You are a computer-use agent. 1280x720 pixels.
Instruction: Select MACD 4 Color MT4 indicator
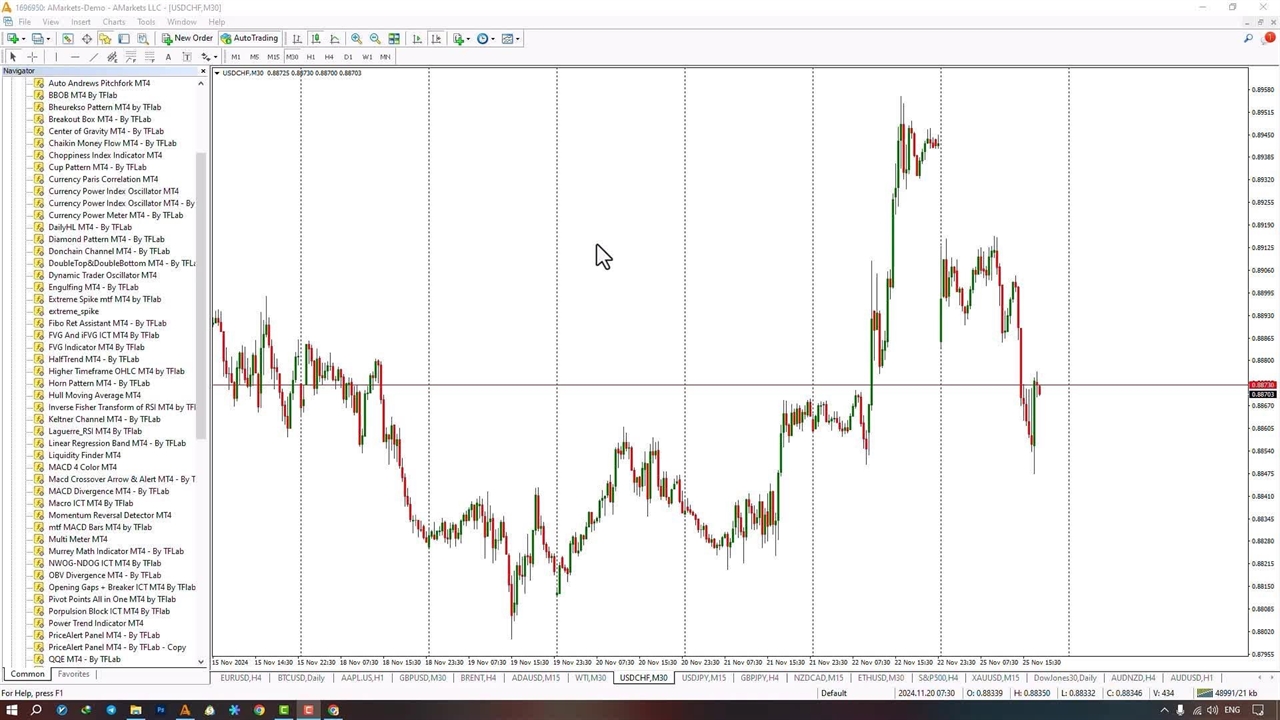[82, 467]
